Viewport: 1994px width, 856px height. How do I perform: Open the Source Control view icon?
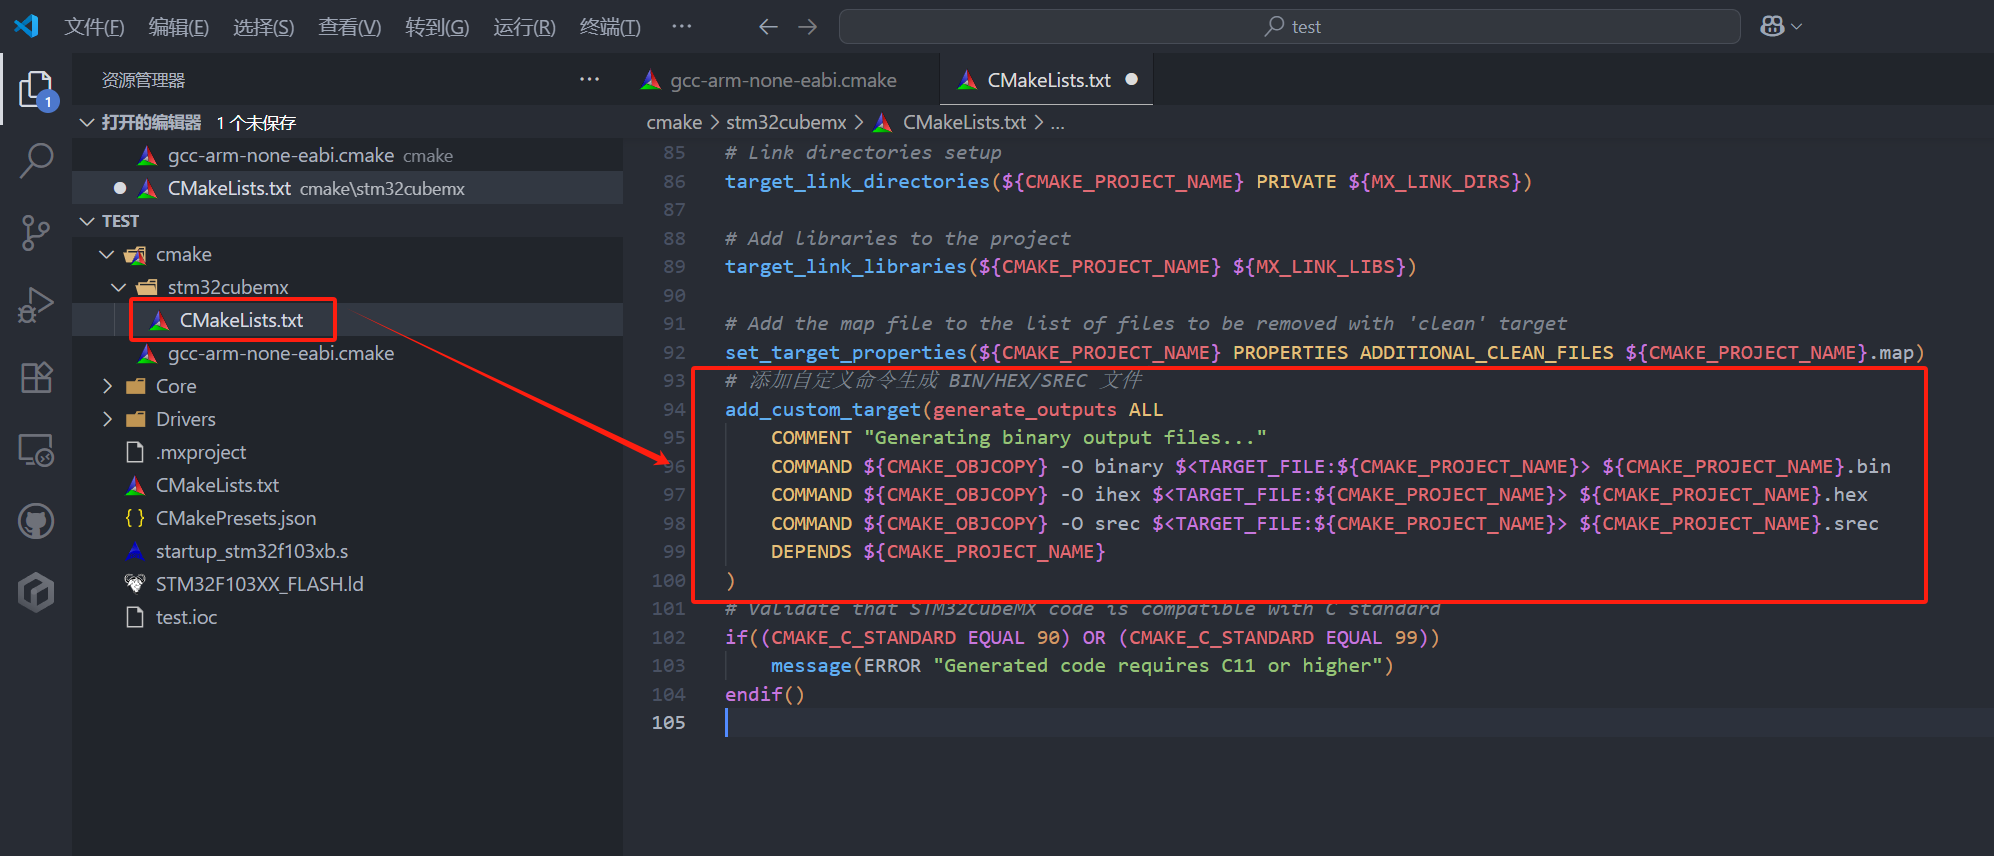(x=36, y=233)
